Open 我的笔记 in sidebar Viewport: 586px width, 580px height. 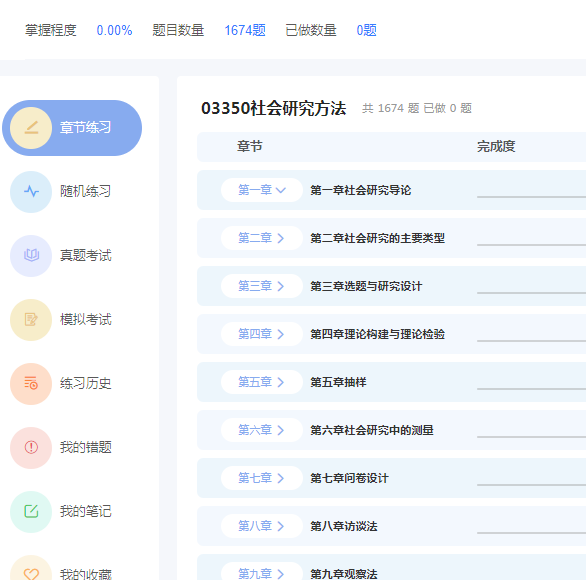point(86,511)
